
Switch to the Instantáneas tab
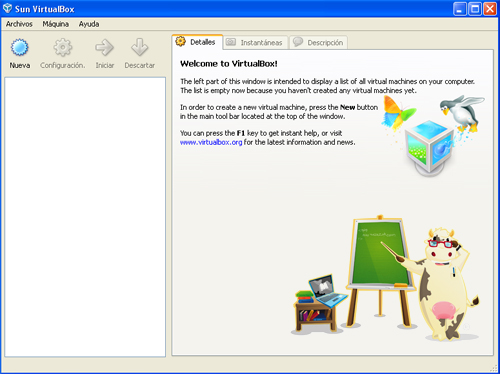pyautogui.click(x=255, y=43)
